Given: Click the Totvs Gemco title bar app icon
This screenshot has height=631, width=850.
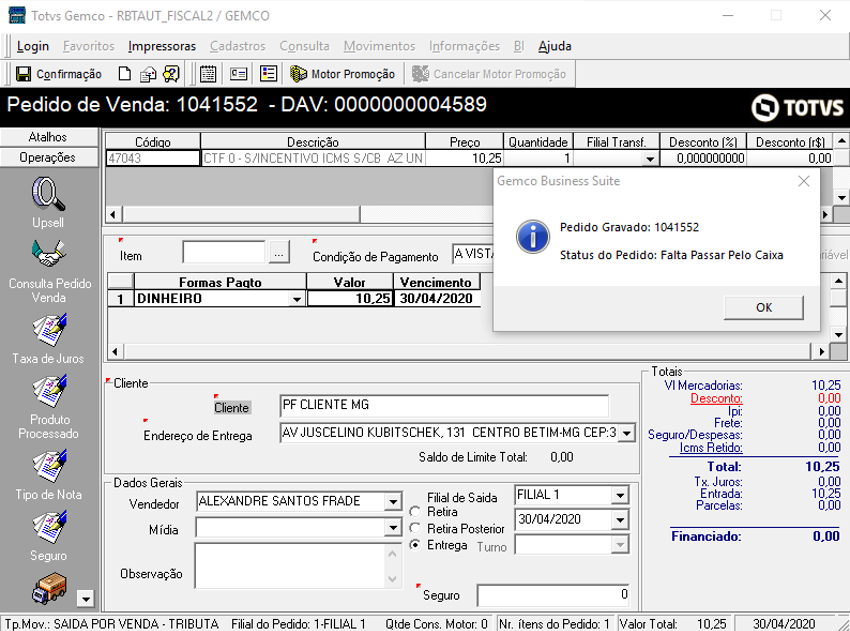Looking at the screenshot, I should click(17, 16).
